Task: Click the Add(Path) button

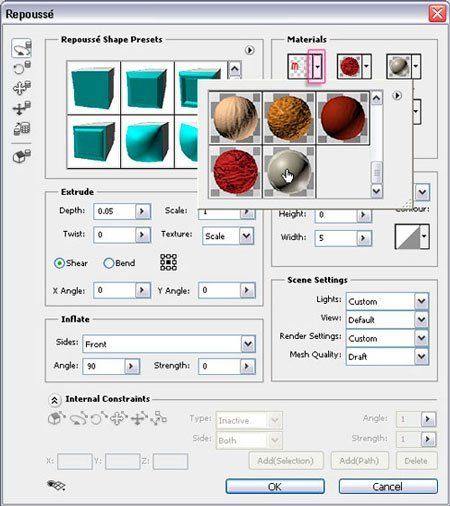Action: (359, 461)
